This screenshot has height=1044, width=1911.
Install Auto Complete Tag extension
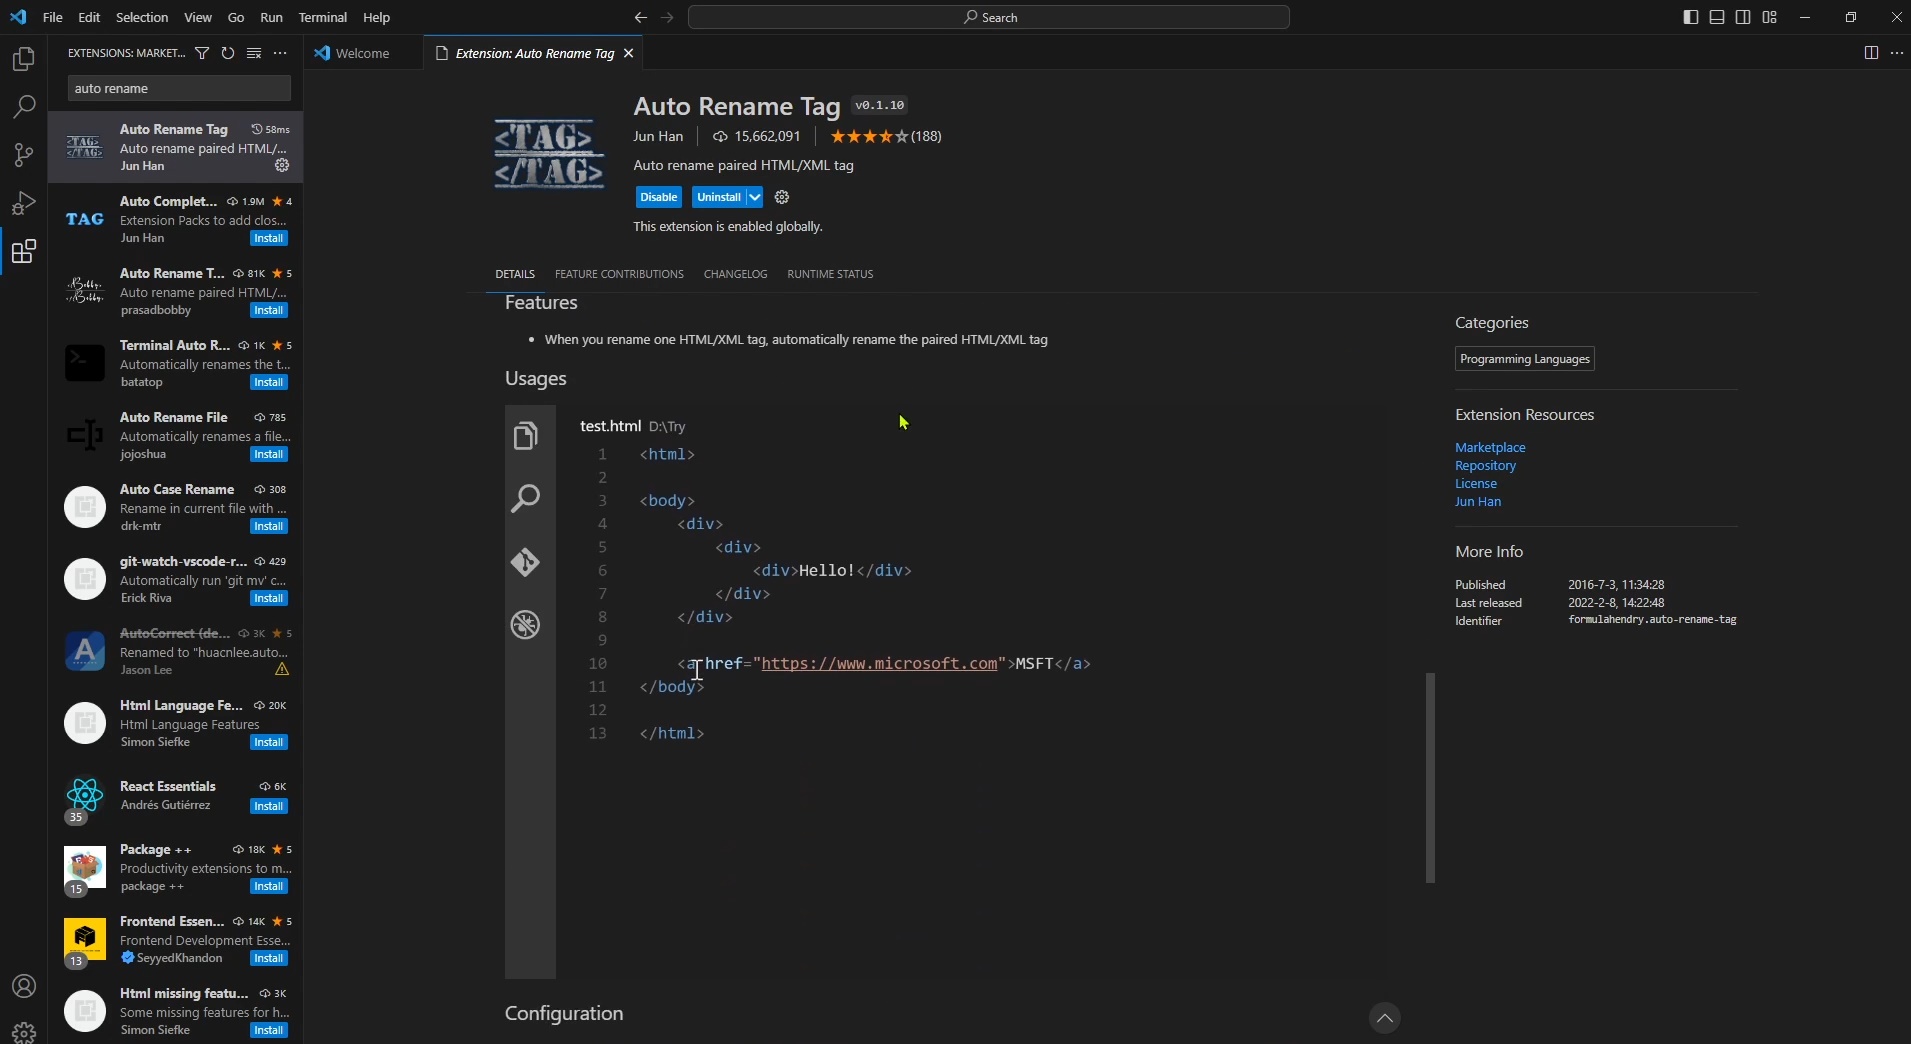(269, 238)
